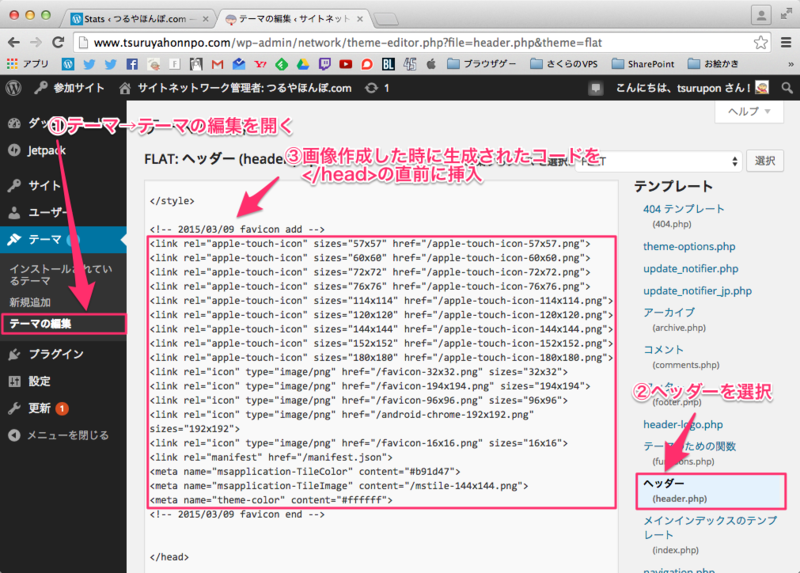Image resolution: width=800 pixels, height=573 pixels.
Task: Close the テーマの編集 browser tab
Action: coord(360,19)
